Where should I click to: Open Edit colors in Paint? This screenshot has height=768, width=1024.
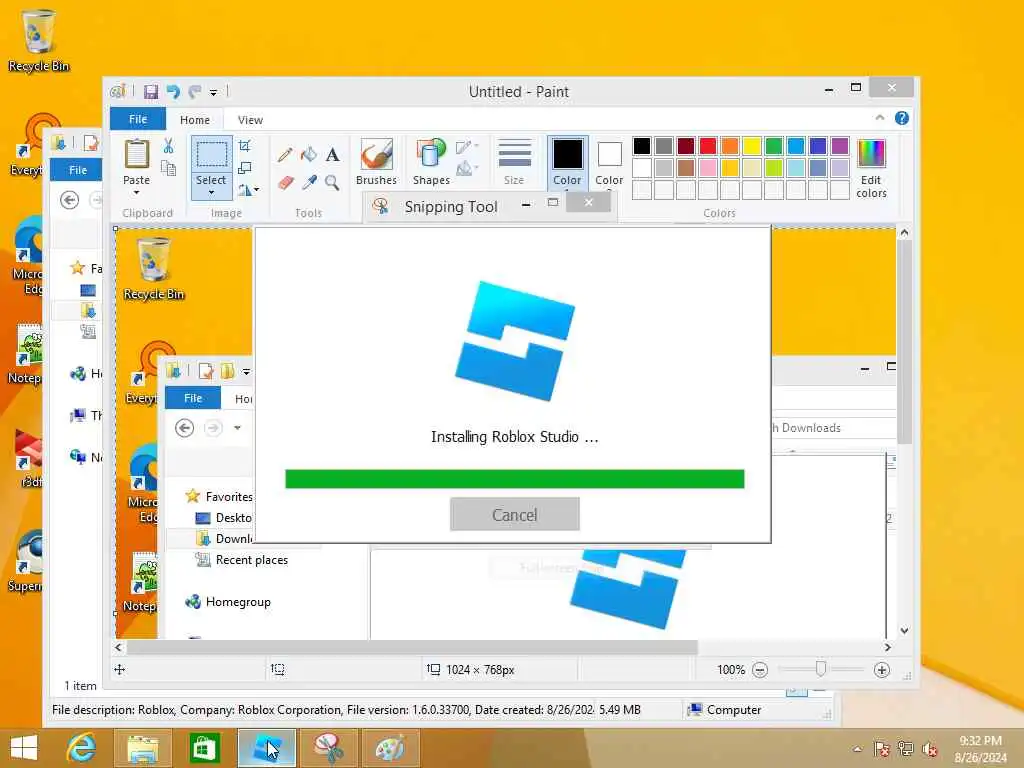point(871,168)
